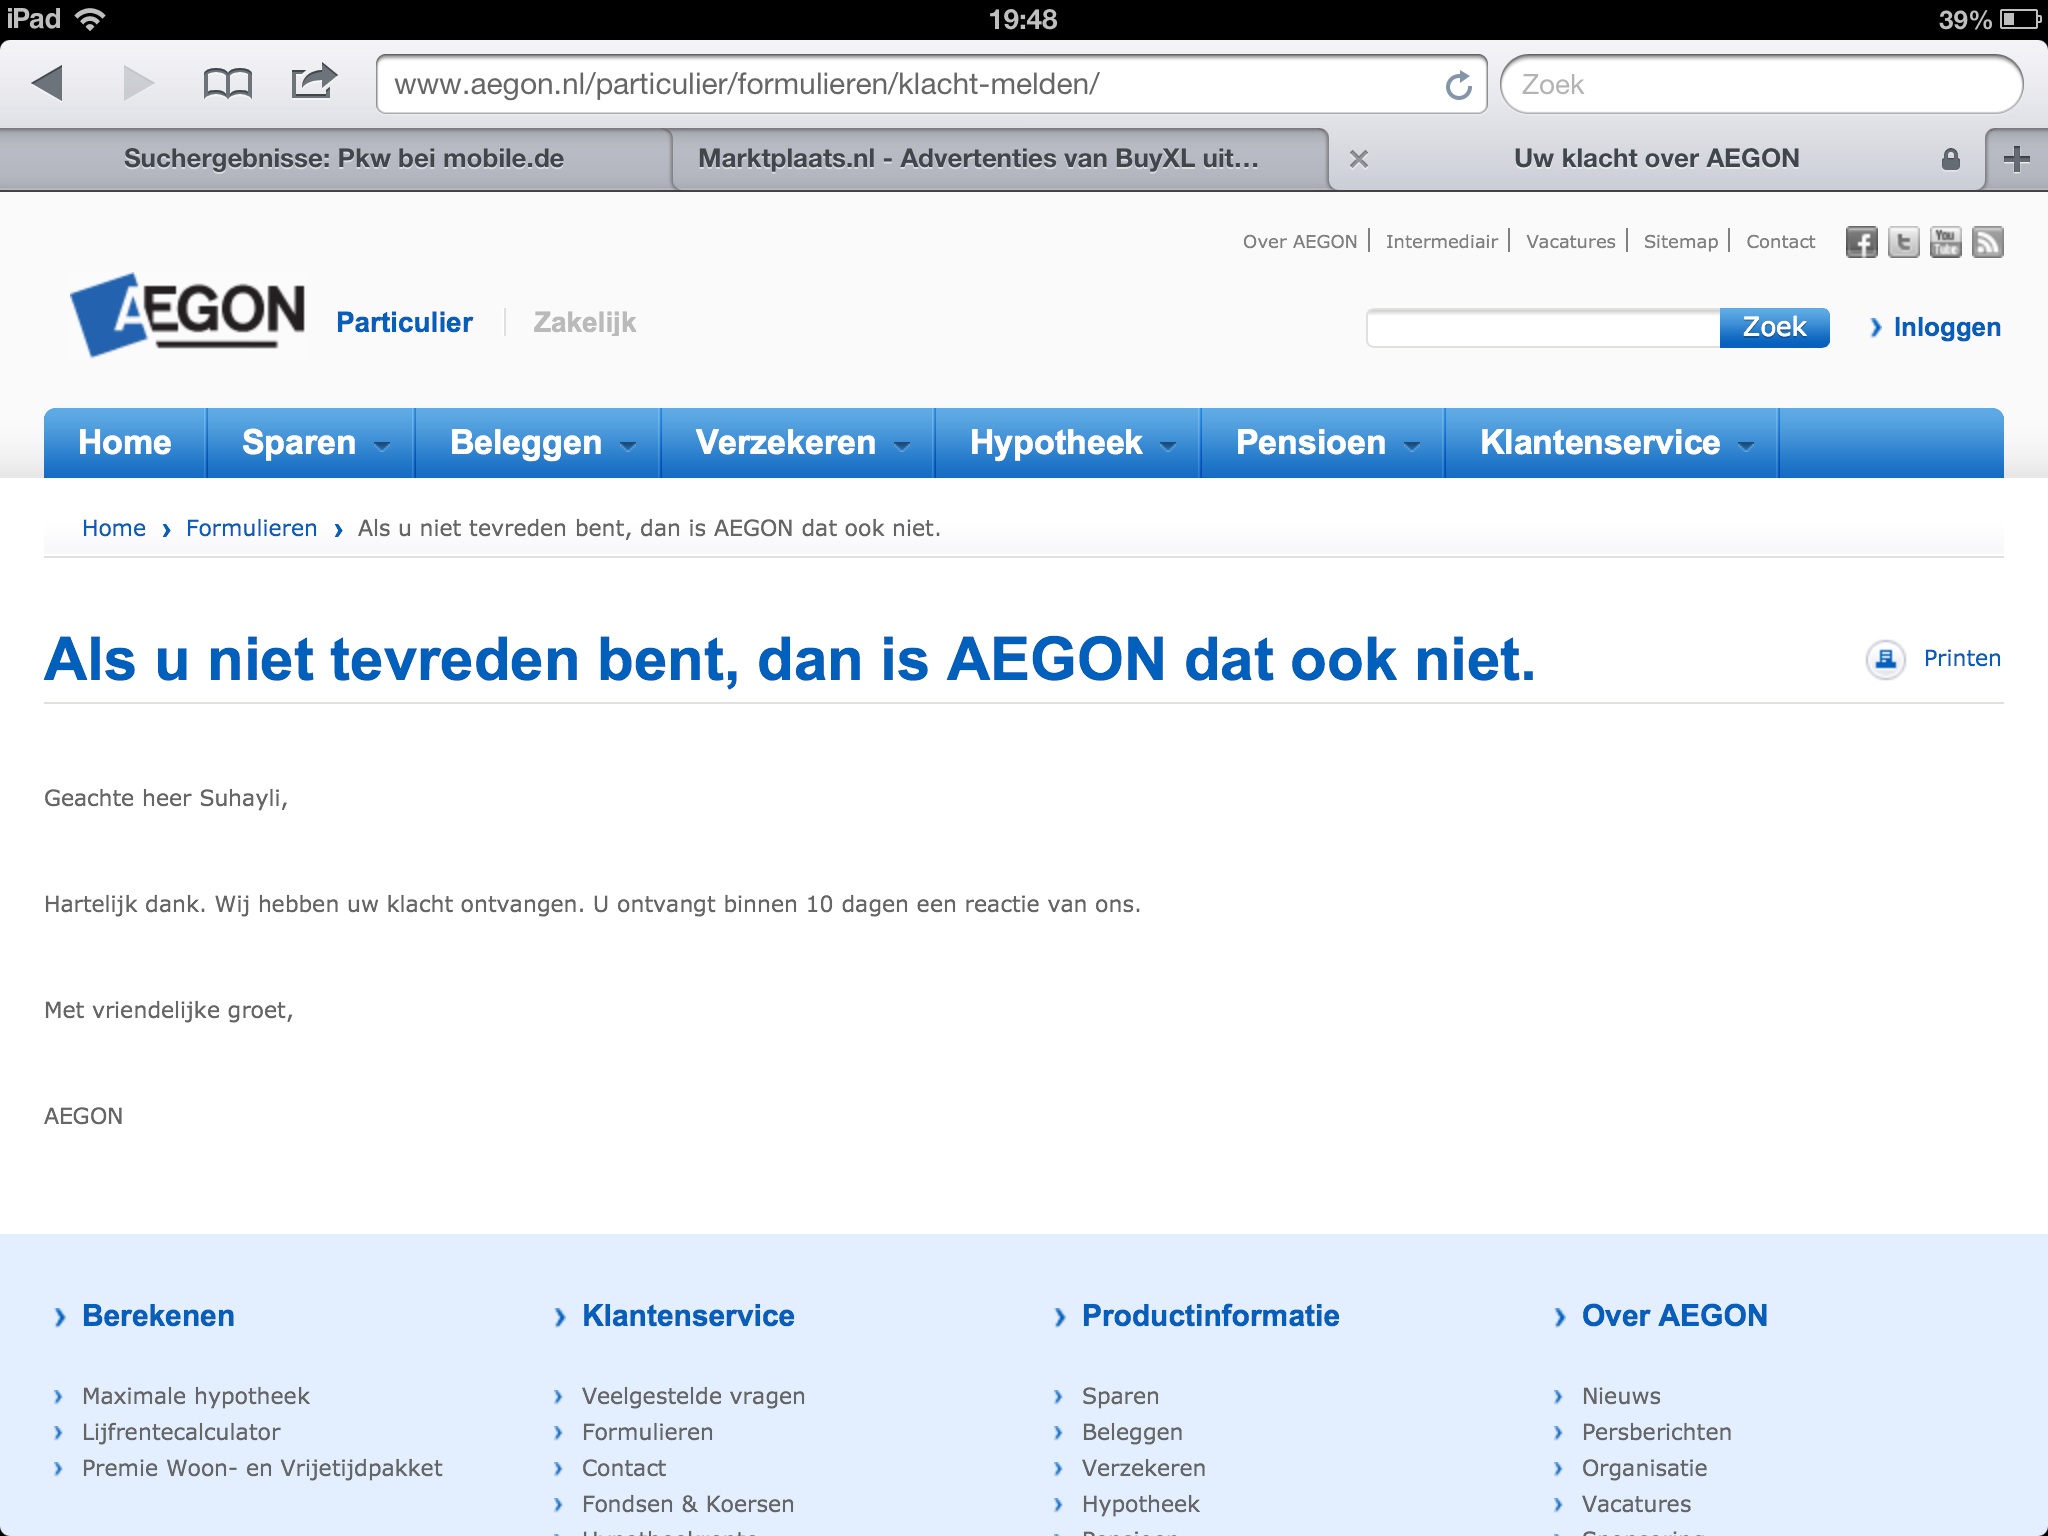2048x1536 pixels.
Task: Expand the Sparen dropdown menu
Action: pos(311,443)
